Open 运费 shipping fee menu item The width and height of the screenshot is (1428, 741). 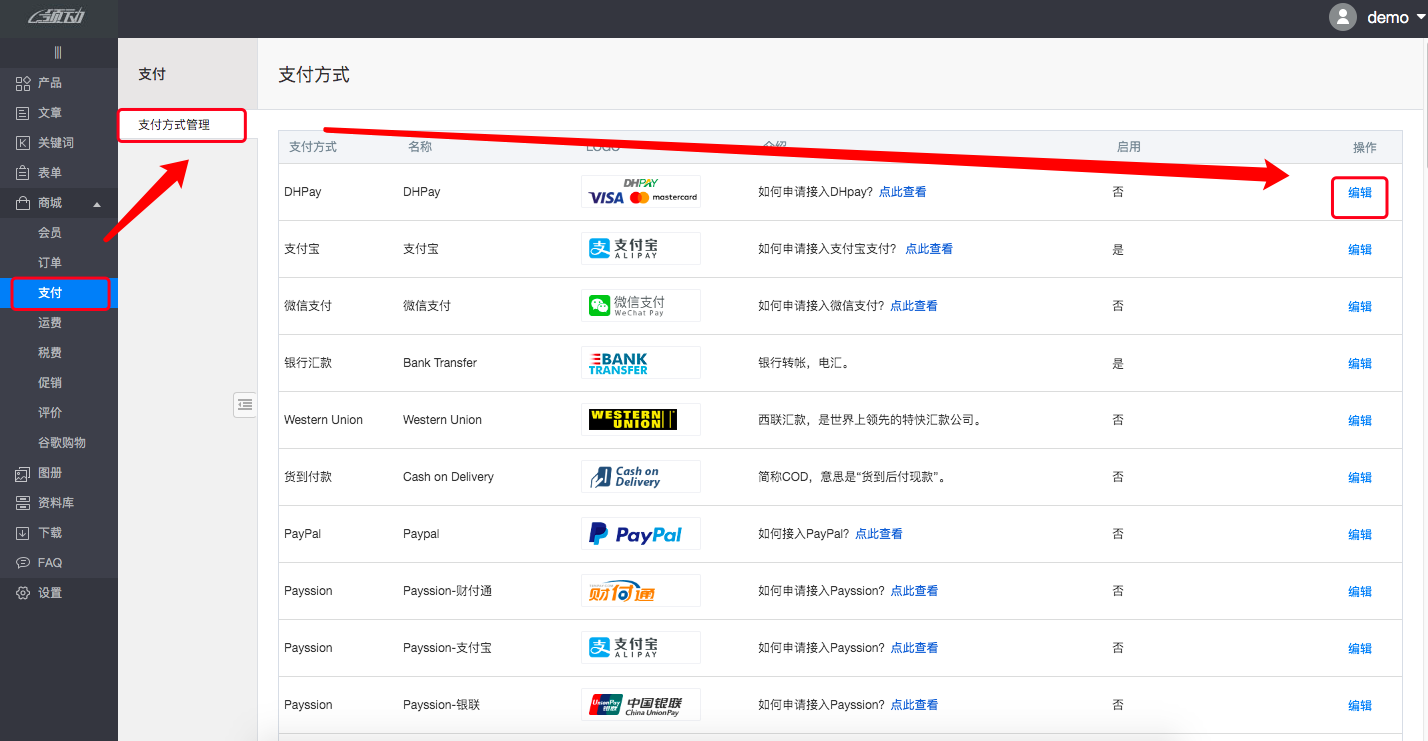click(50, 323)
